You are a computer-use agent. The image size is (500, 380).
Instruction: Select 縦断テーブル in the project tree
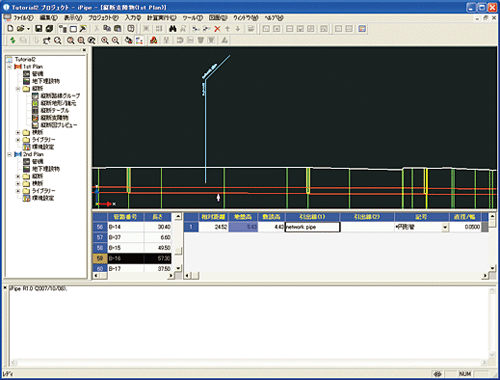tap(55, 110)
